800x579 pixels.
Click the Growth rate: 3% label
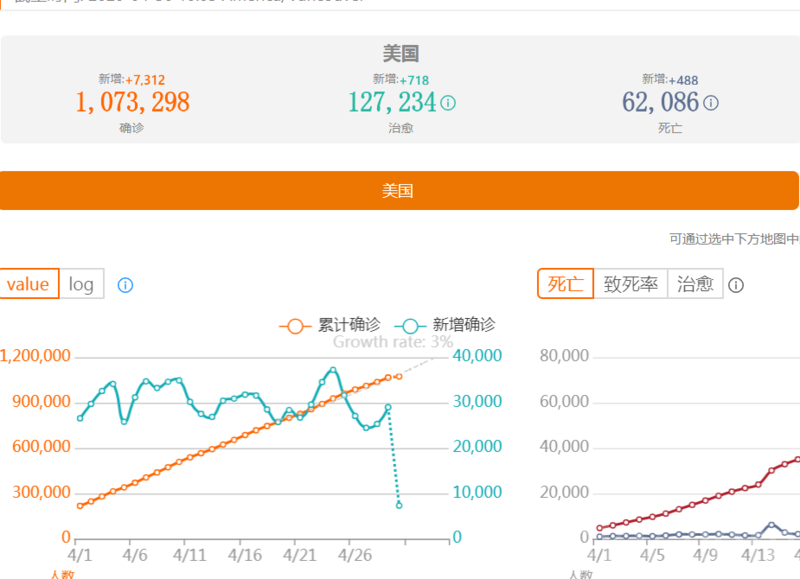tap(392, 342)
